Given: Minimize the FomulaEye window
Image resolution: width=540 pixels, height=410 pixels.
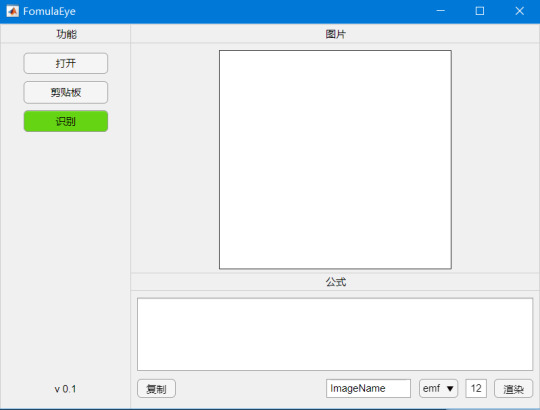Looking at the screenshot, I should click(x=440, y=11).
